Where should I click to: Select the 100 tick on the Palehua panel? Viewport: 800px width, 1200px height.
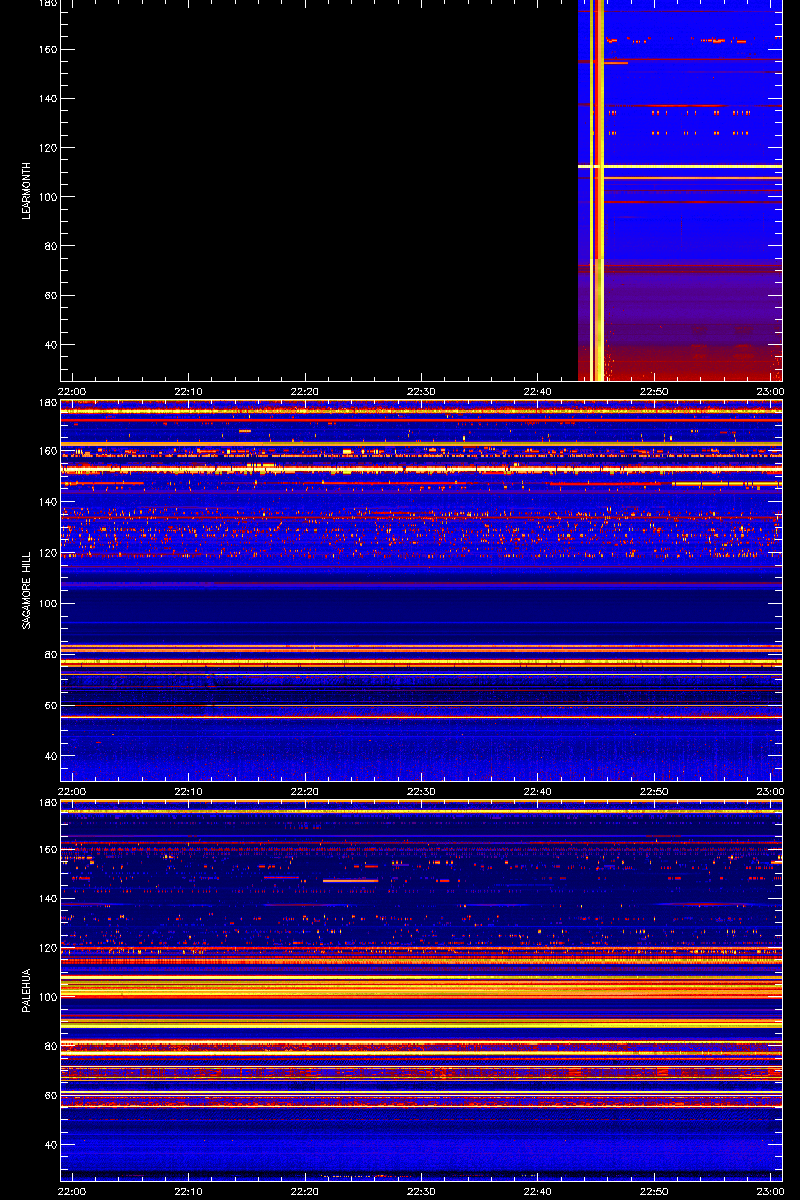46,997
